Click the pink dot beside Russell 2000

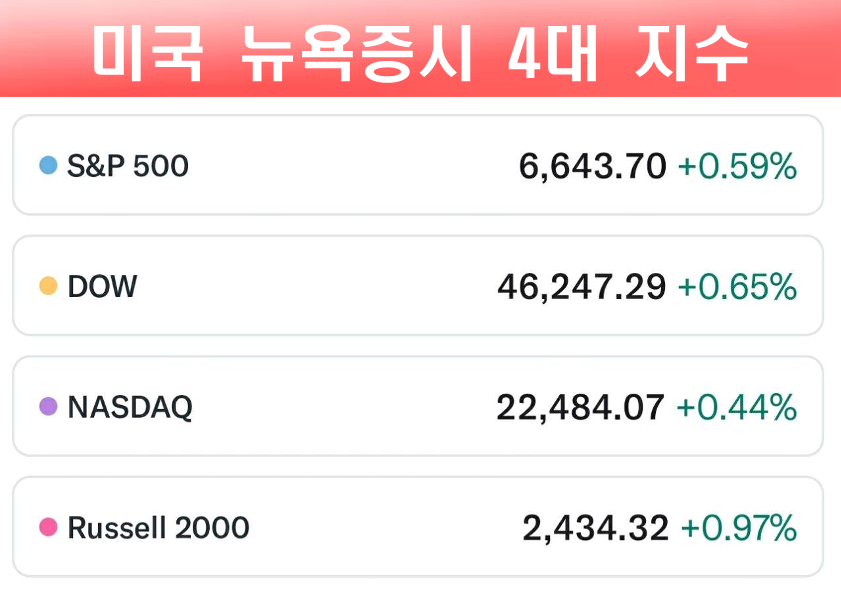(47, 527)
